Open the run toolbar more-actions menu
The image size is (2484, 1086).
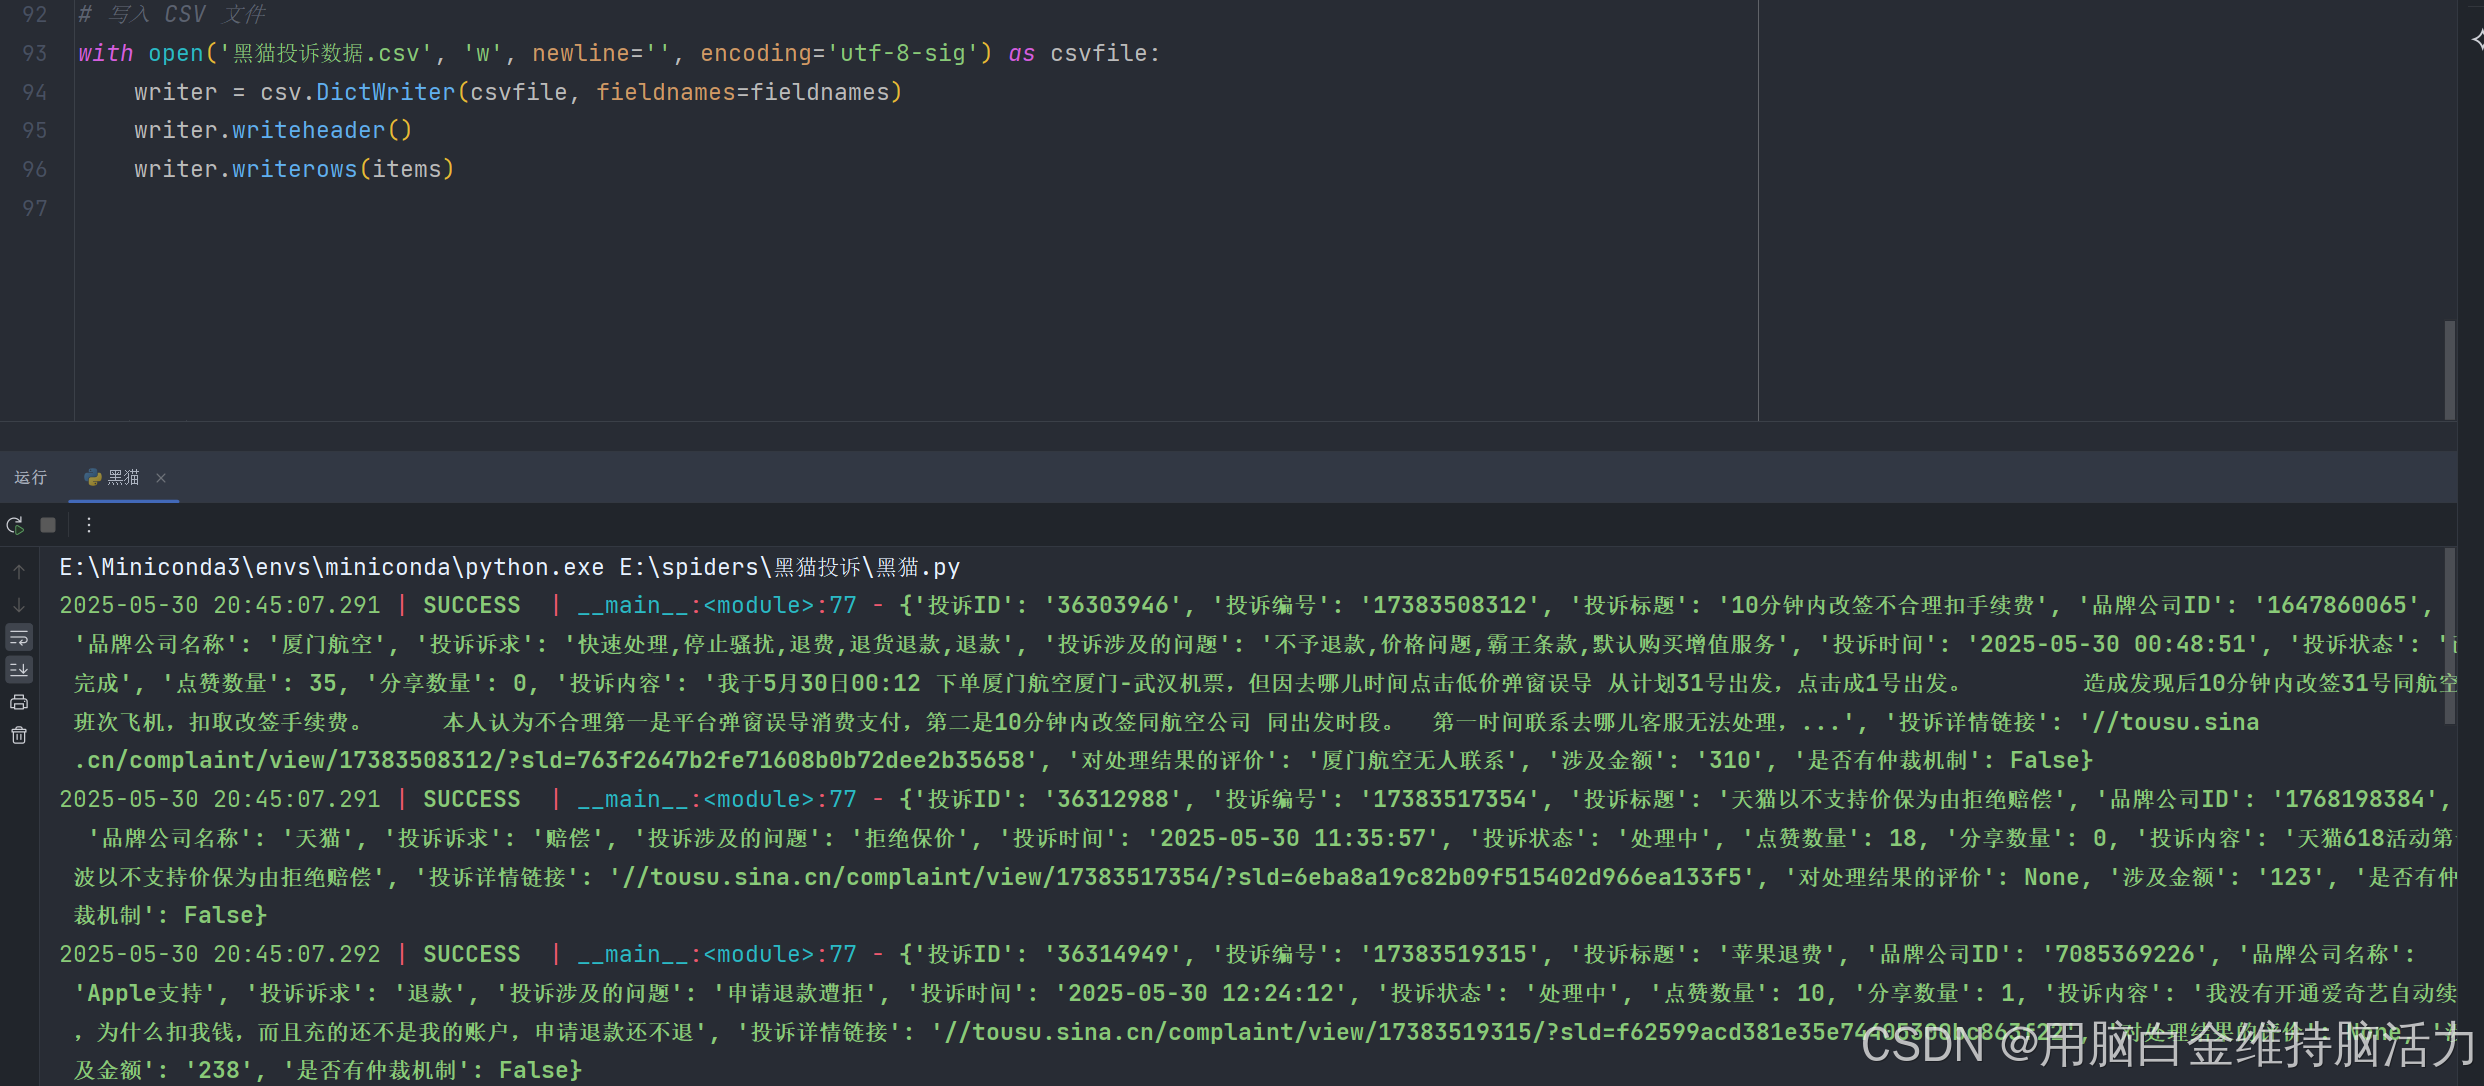(89, 525)
